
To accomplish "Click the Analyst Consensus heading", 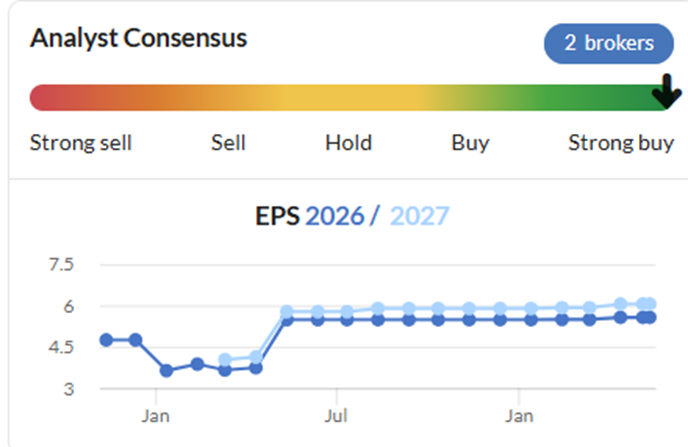I will click(139, 38).
